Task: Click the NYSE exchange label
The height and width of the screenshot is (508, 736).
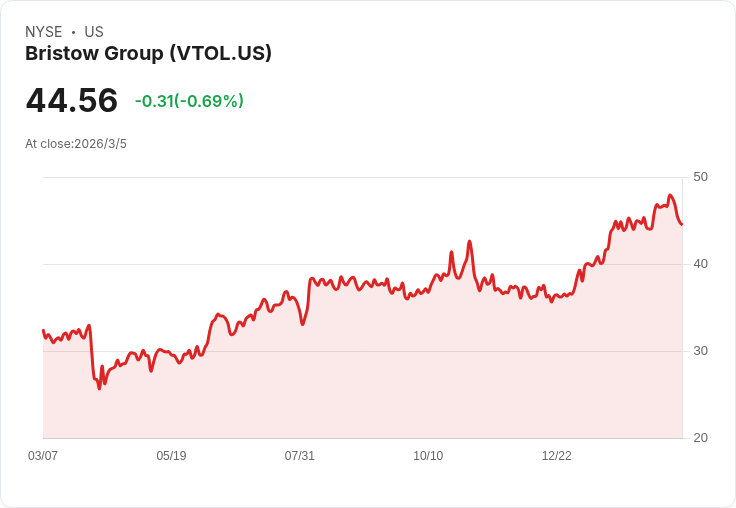Action: pos(44,32)
